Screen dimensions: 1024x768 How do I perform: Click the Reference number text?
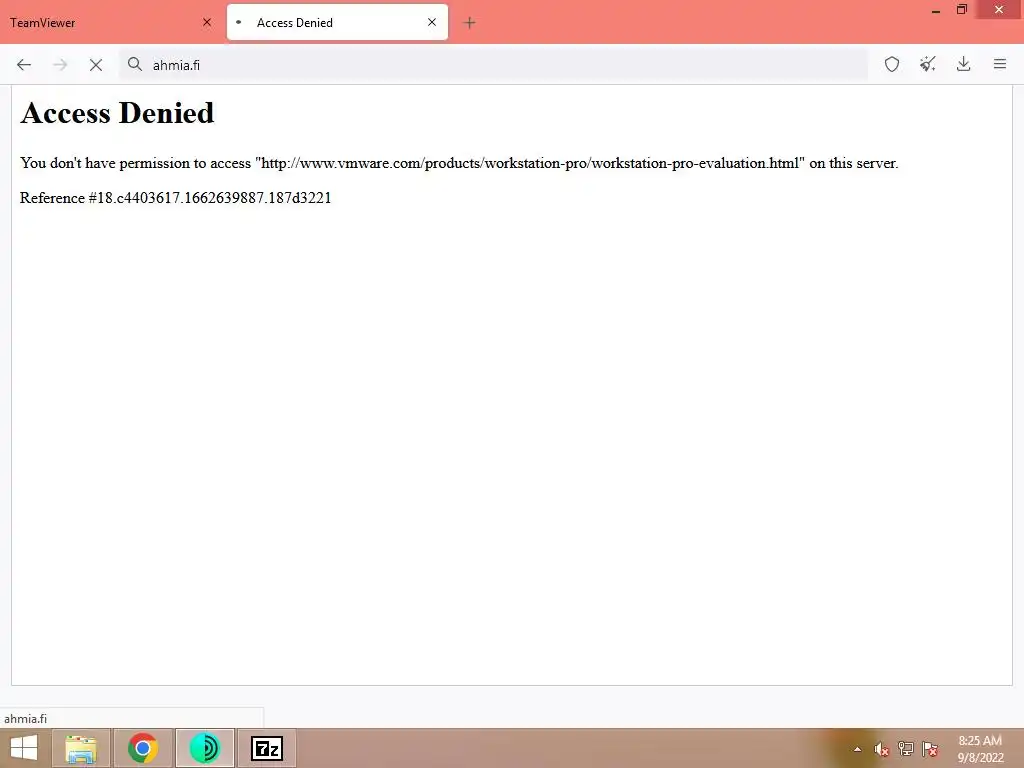point(176,198)
